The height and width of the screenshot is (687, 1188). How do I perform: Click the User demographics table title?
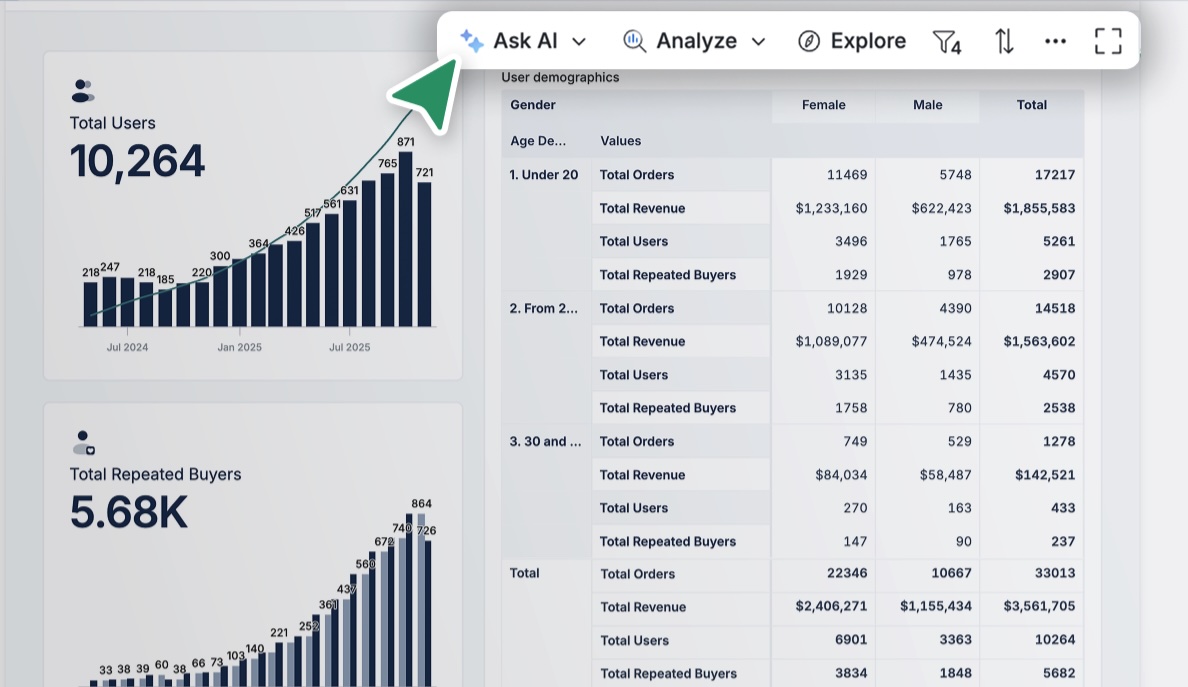tap(561, 77)
